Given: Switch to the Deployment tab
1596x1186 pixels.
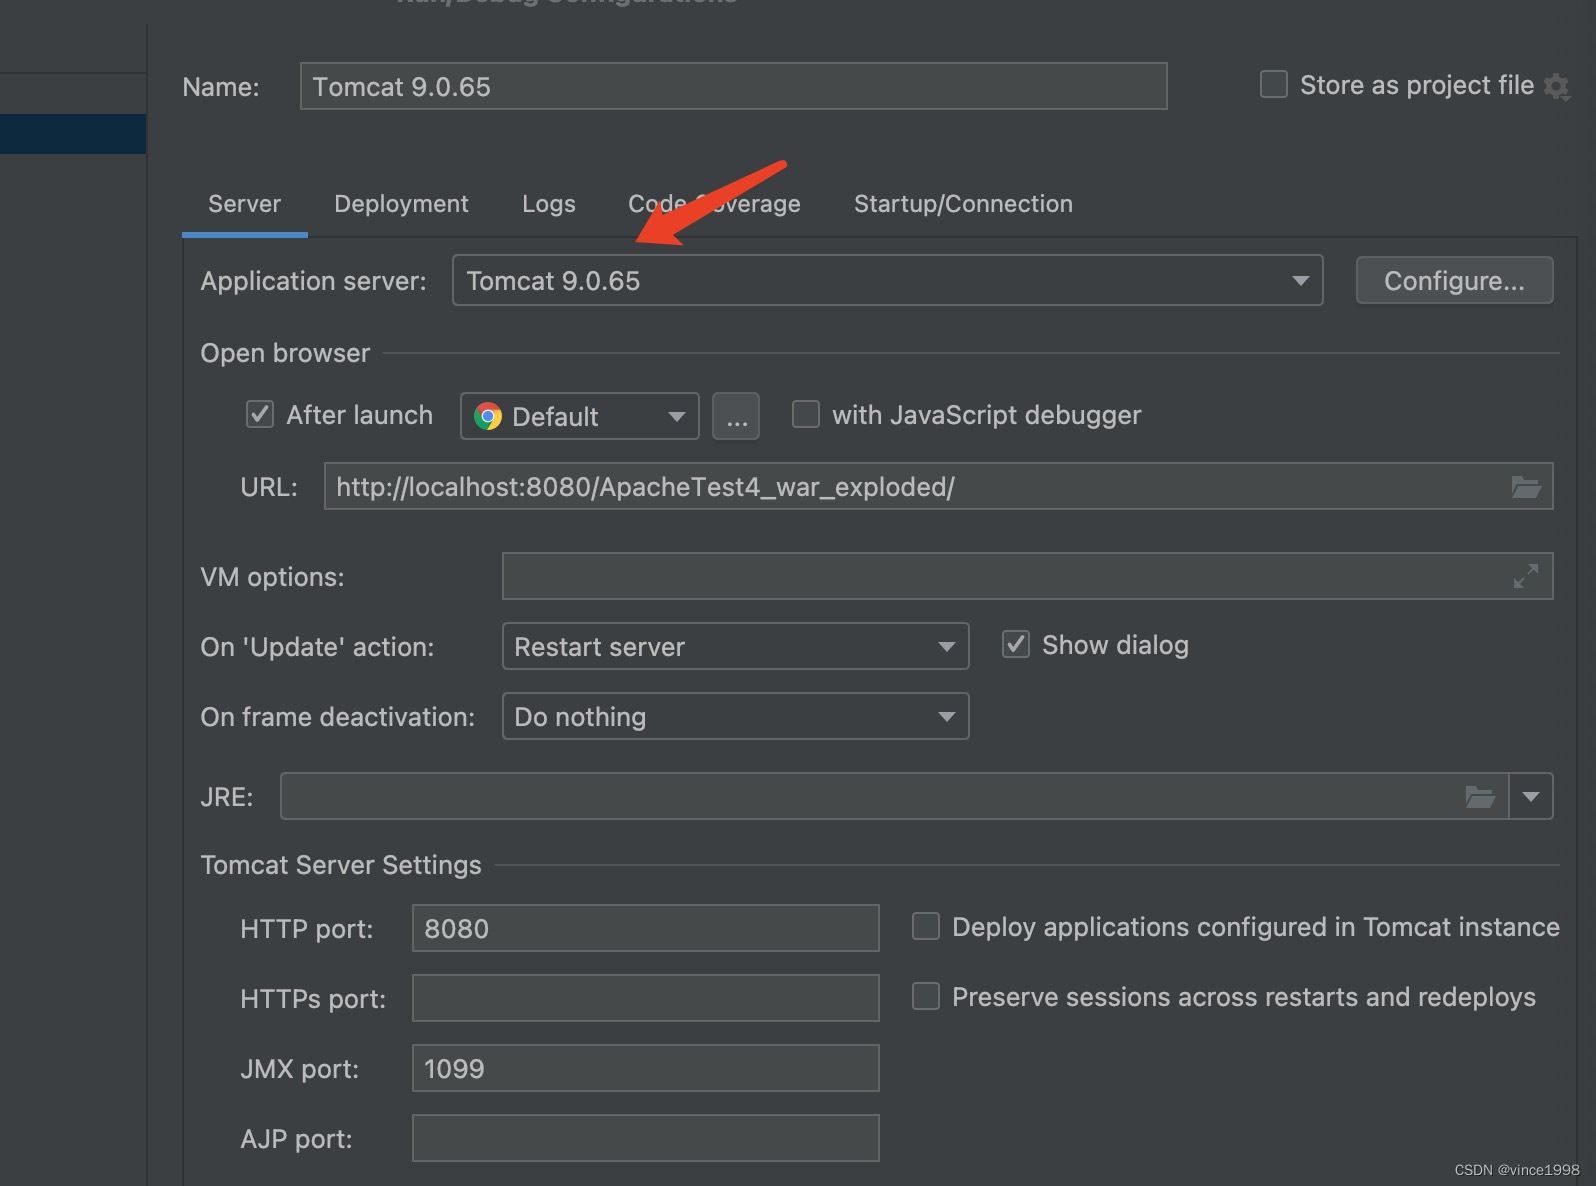Looking at the screenshot, I should pyautogui.click(x=401, y=204).
